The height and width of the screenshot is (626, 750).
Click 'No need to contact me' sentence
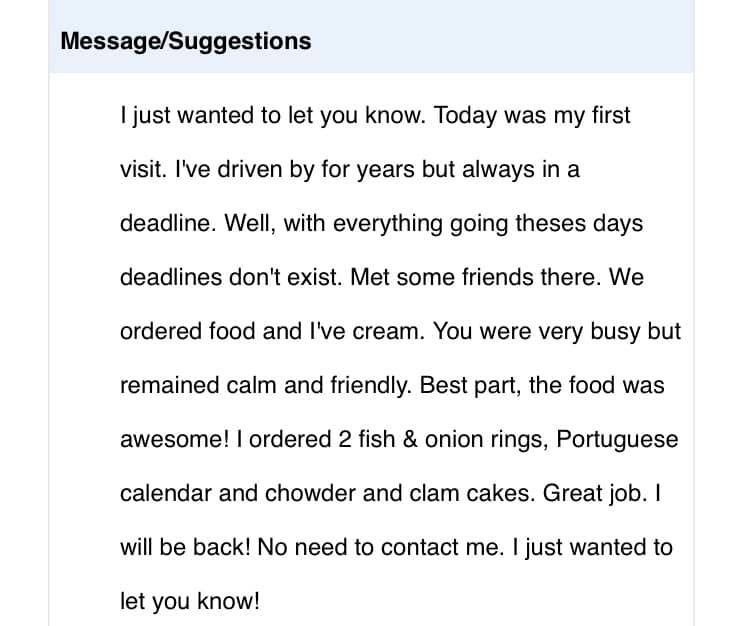click(381, 548)
